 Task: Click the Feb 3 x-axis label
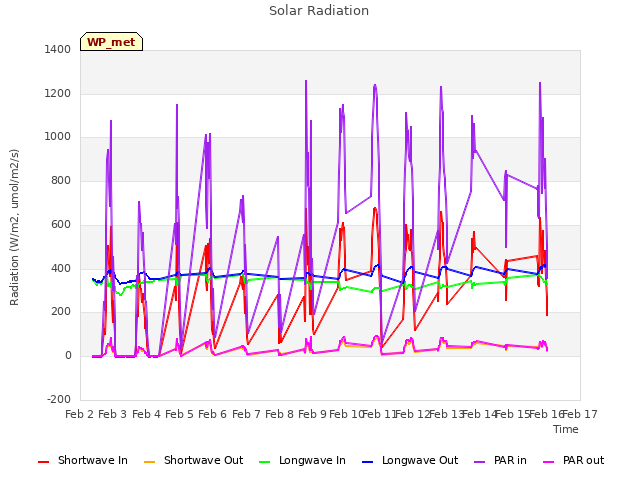pyautogui.click(x=113, y=415)
